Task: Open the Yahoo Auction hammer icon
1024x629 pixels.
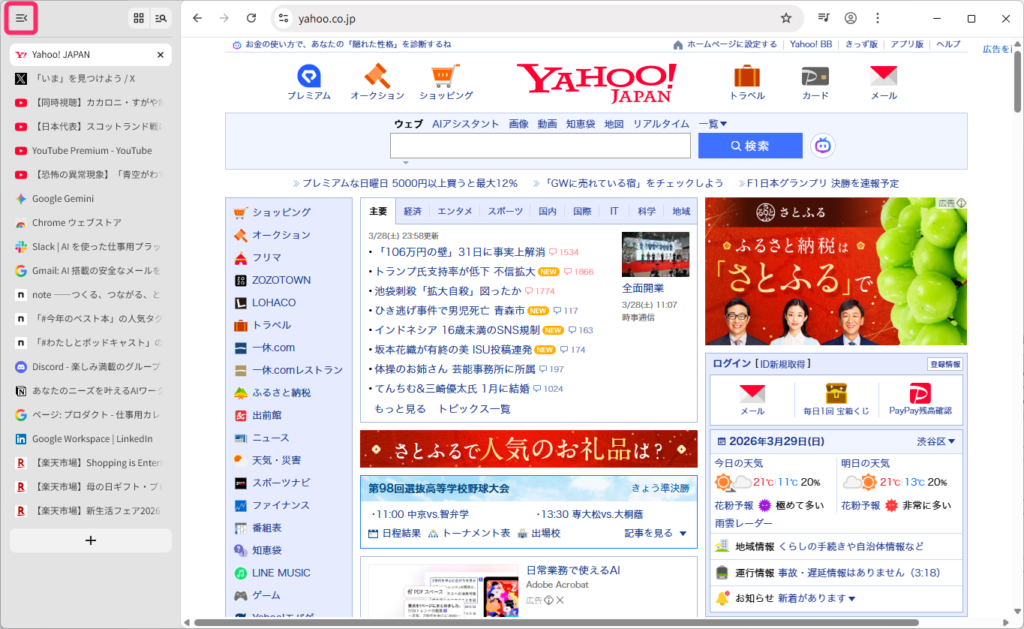Action: (377, 77)
